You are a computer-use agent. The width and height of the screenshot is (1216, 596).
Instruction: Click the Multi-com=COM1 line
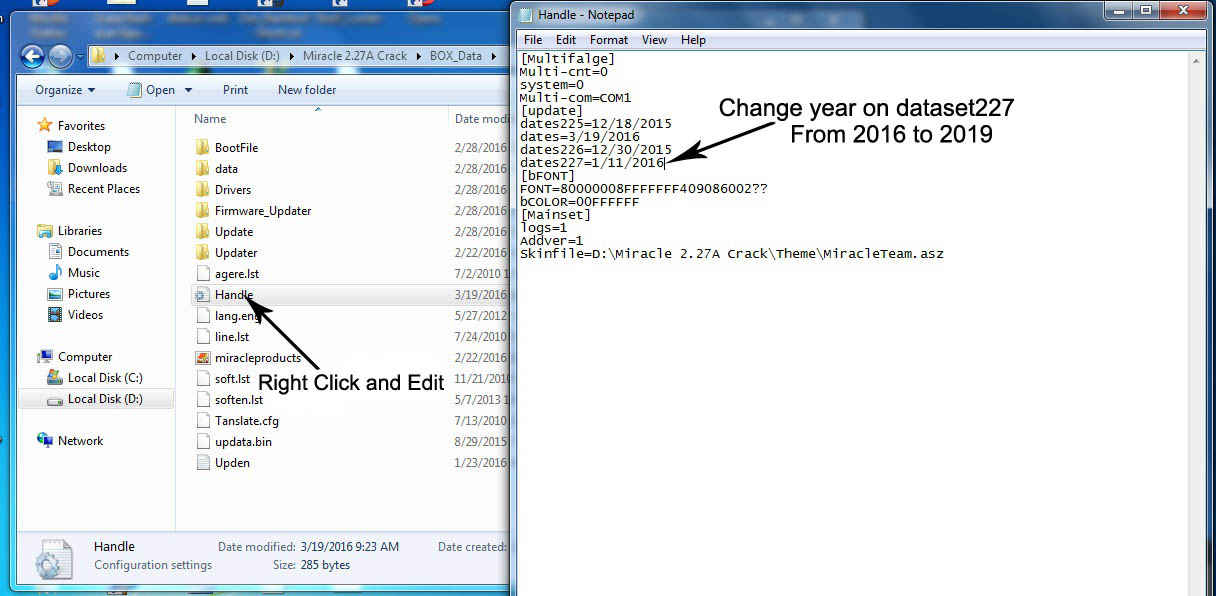(x=575, y=98)
